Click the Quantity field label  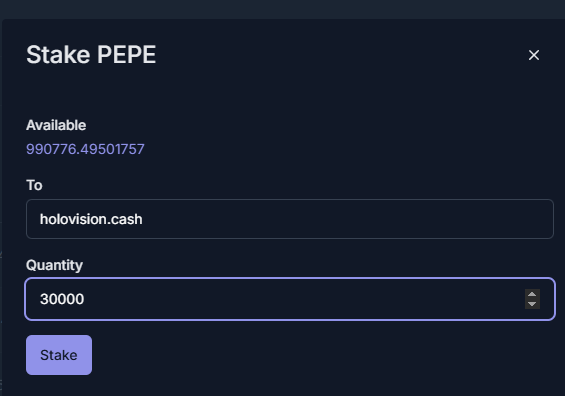54,266
